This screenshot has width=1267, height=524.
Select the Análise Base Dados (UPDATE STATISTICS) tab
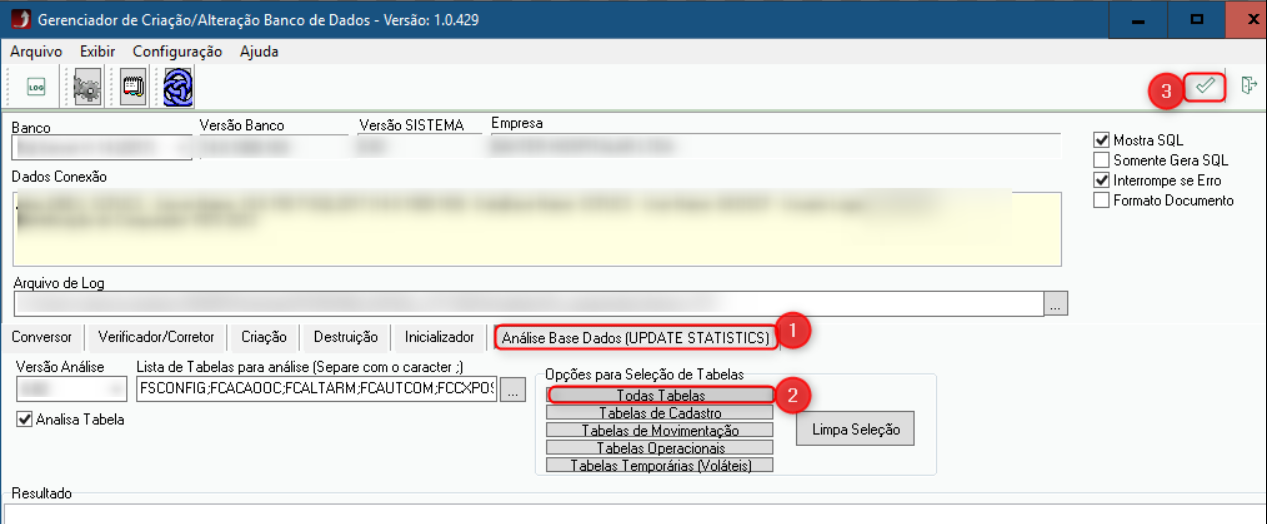coord(635,337)
